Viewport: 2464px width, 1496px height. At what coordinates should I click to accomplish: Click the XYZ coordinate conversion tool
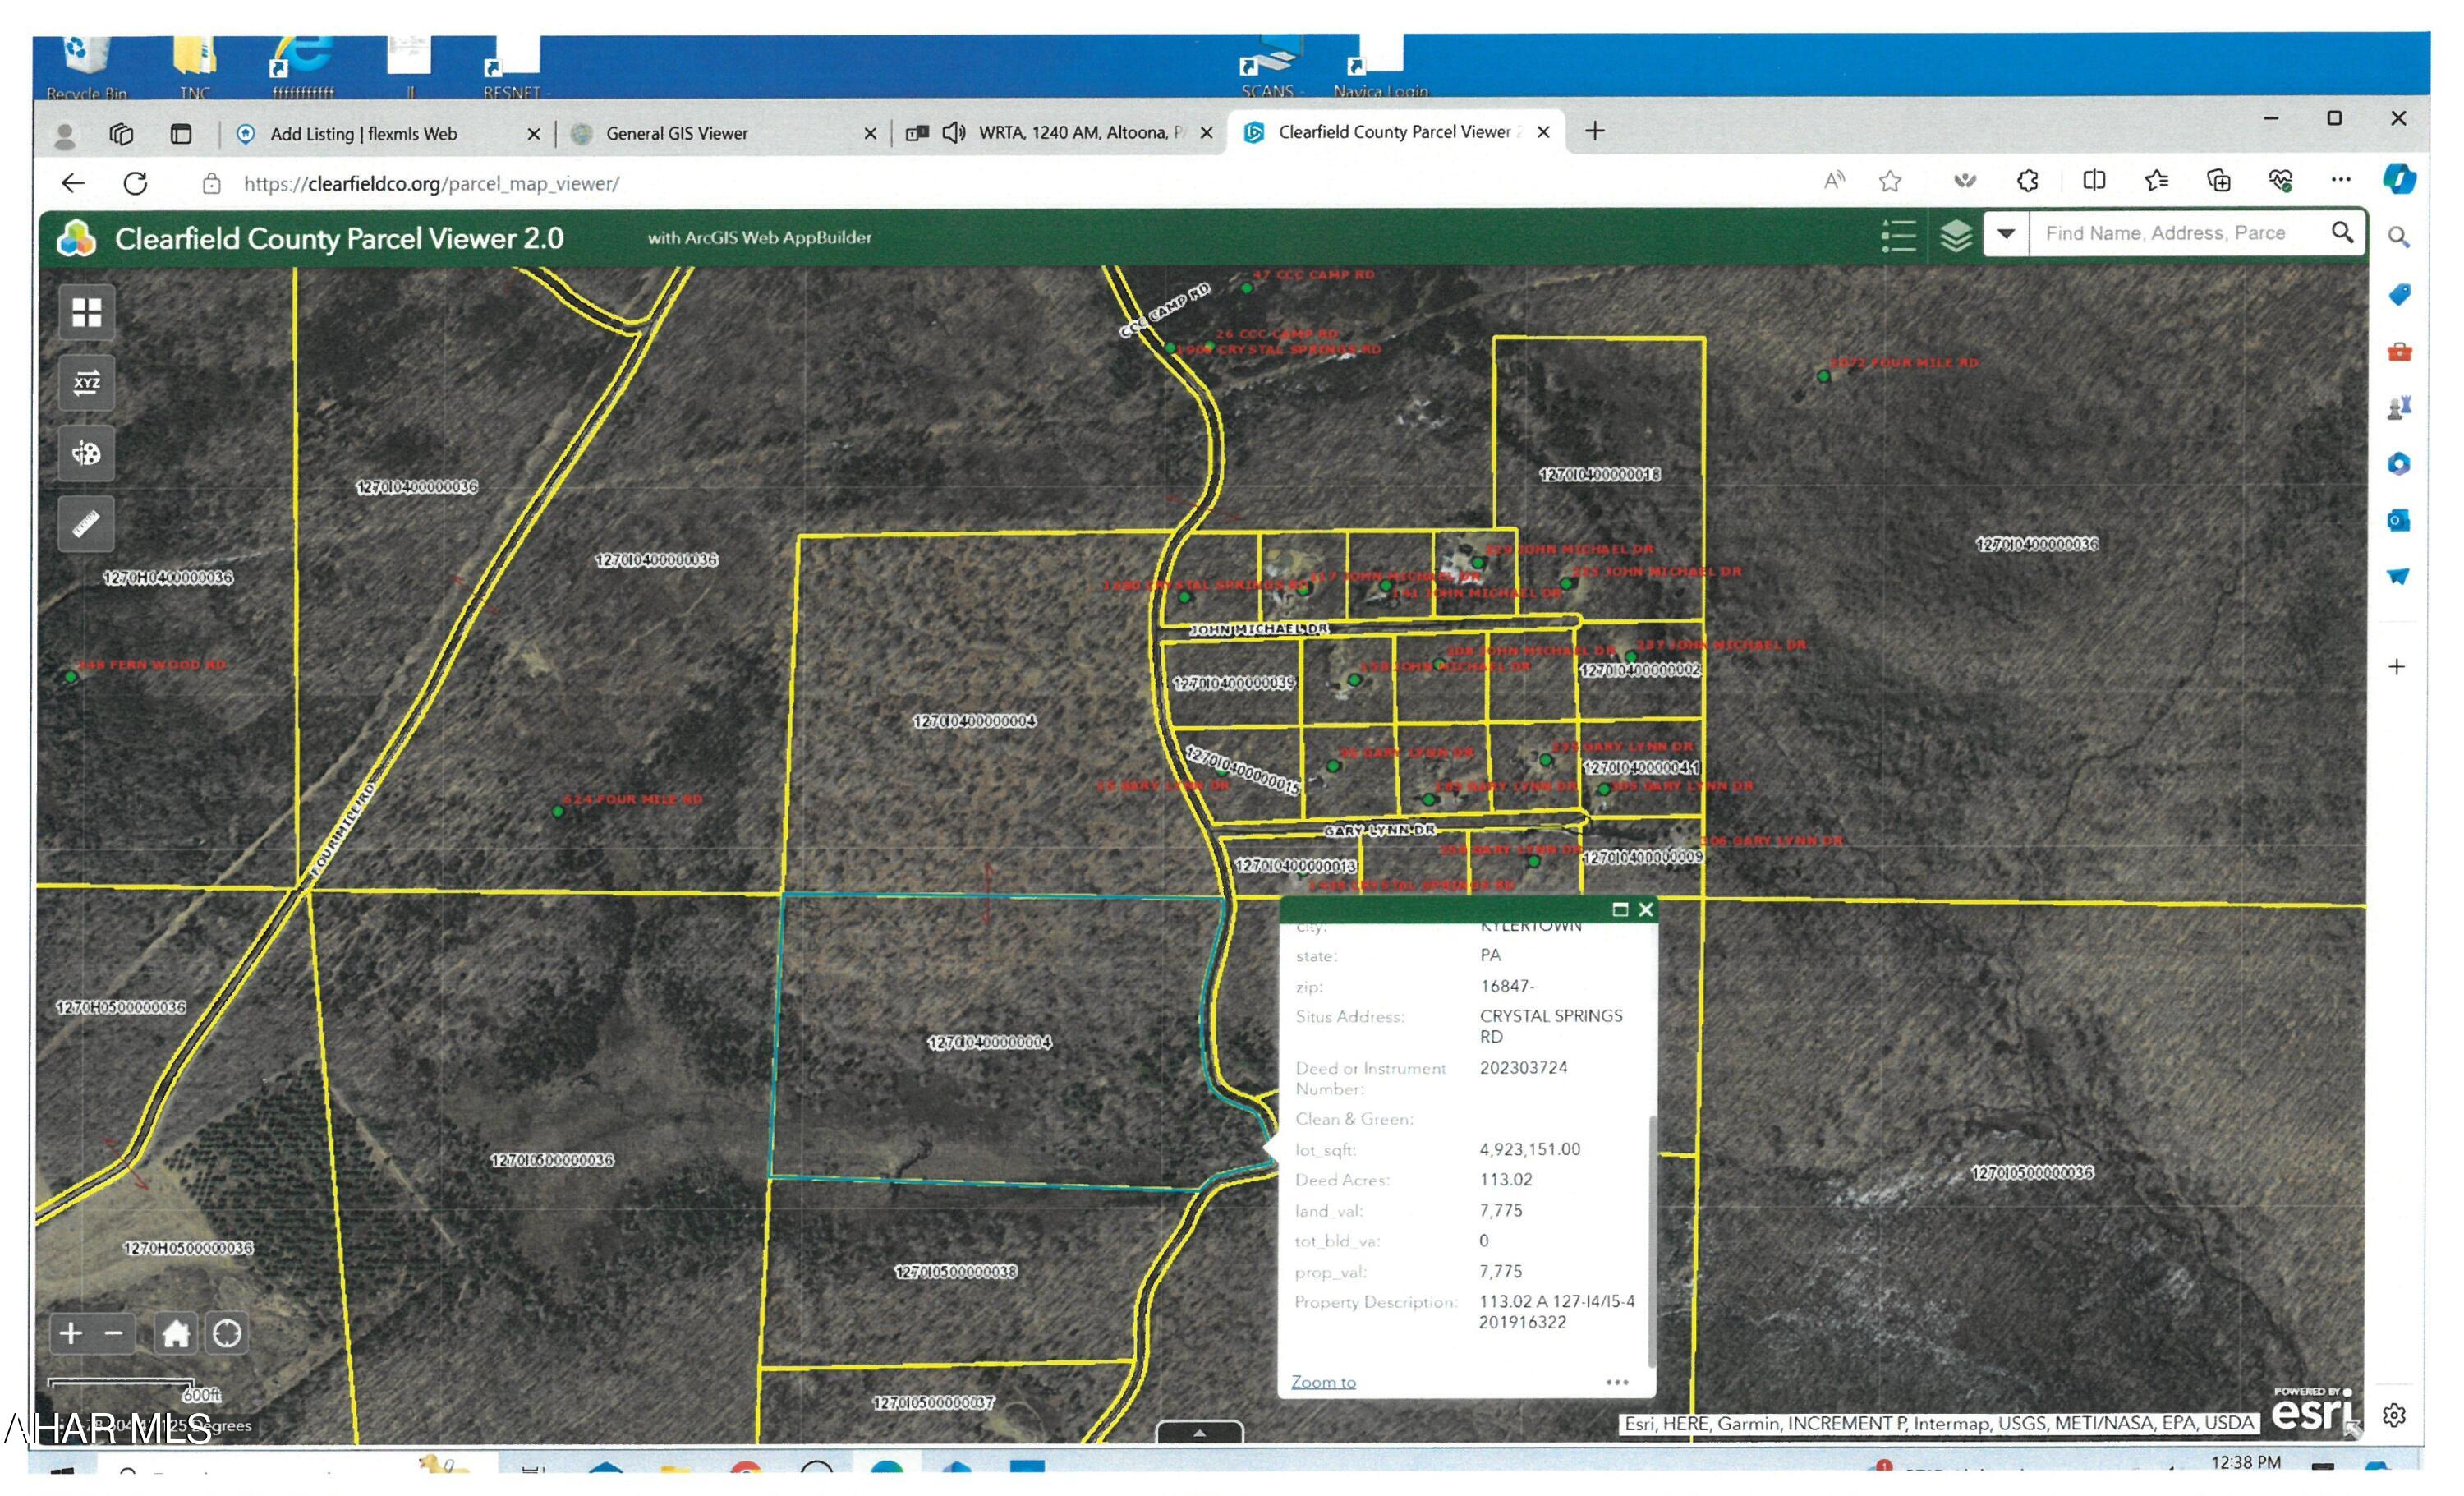coord(86,383)
